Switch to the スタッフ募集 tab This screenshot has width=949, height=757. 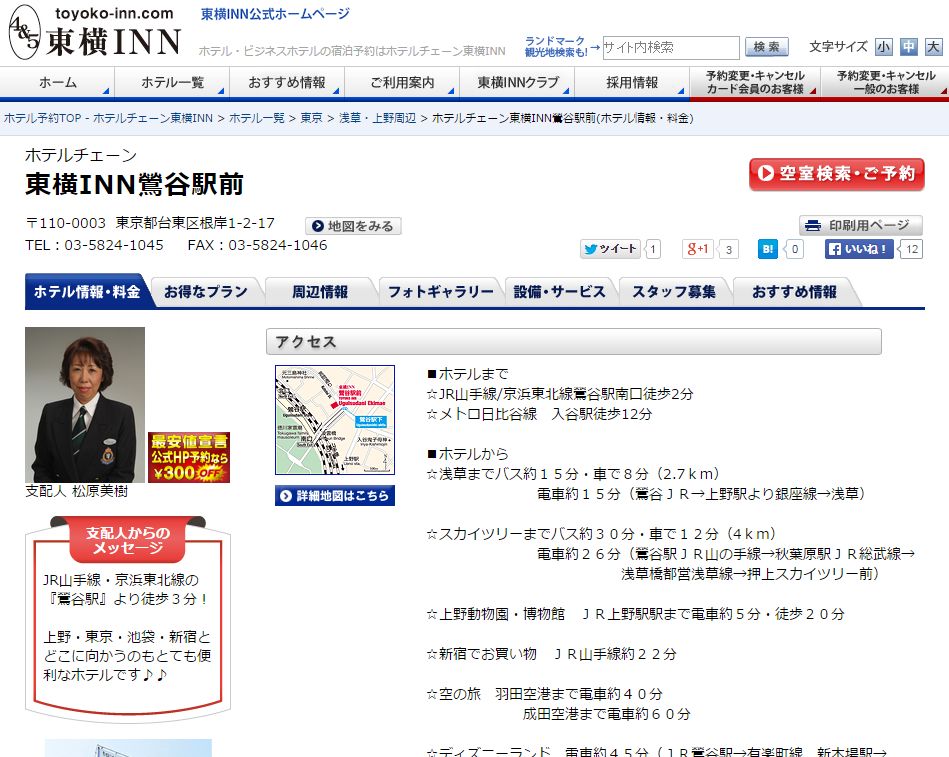click(674, 292)
